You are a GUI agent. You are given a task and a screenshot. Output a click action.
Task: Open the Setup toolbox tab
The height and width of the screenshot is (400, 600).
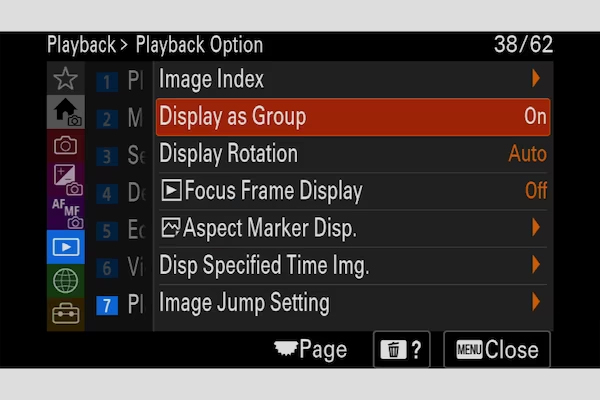pos(65,314)
